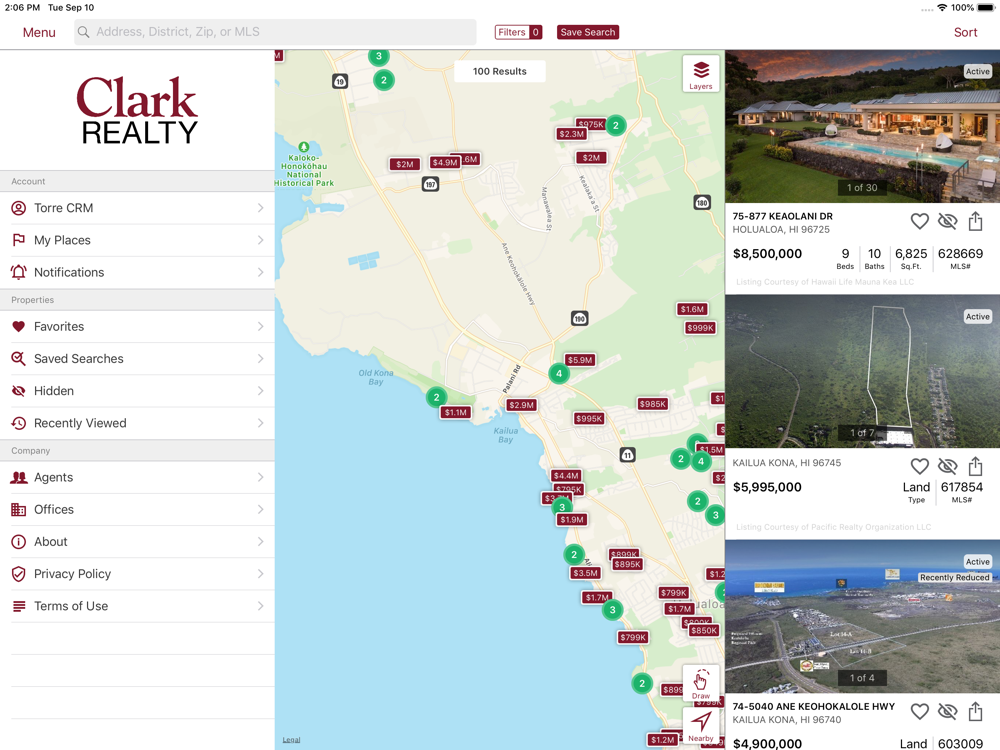
Task: Expand the Terms of Use row chevron
Action: click(260, 606)
